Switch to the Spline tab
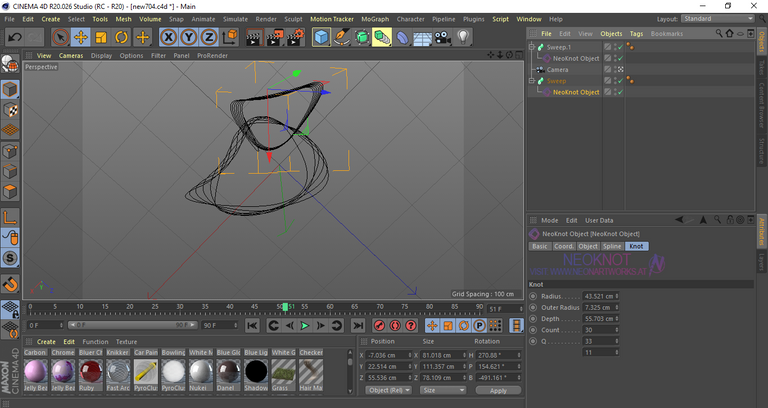Image resolution: width=768 pixels, height=408 pixels. pos(612,246)
